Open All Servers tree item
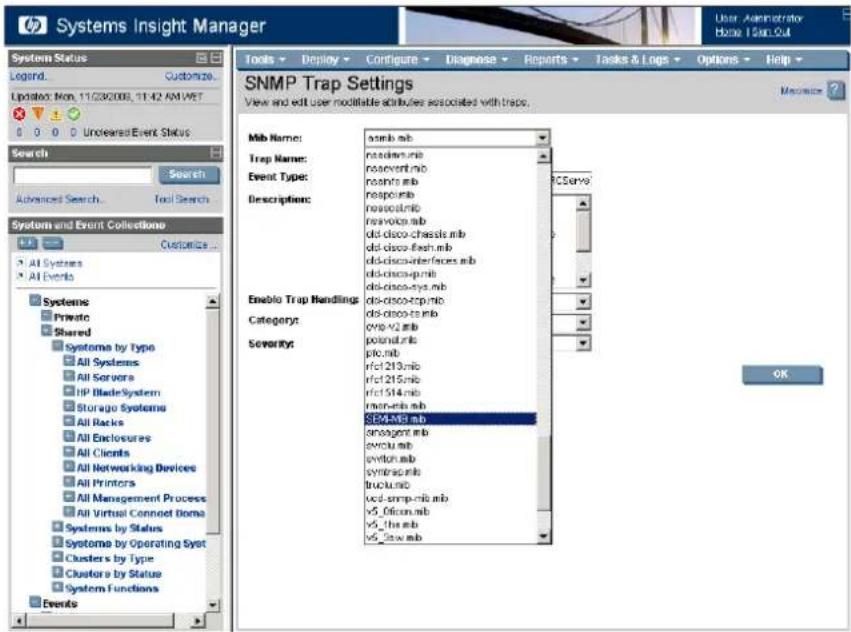 [x=105, y=377]
